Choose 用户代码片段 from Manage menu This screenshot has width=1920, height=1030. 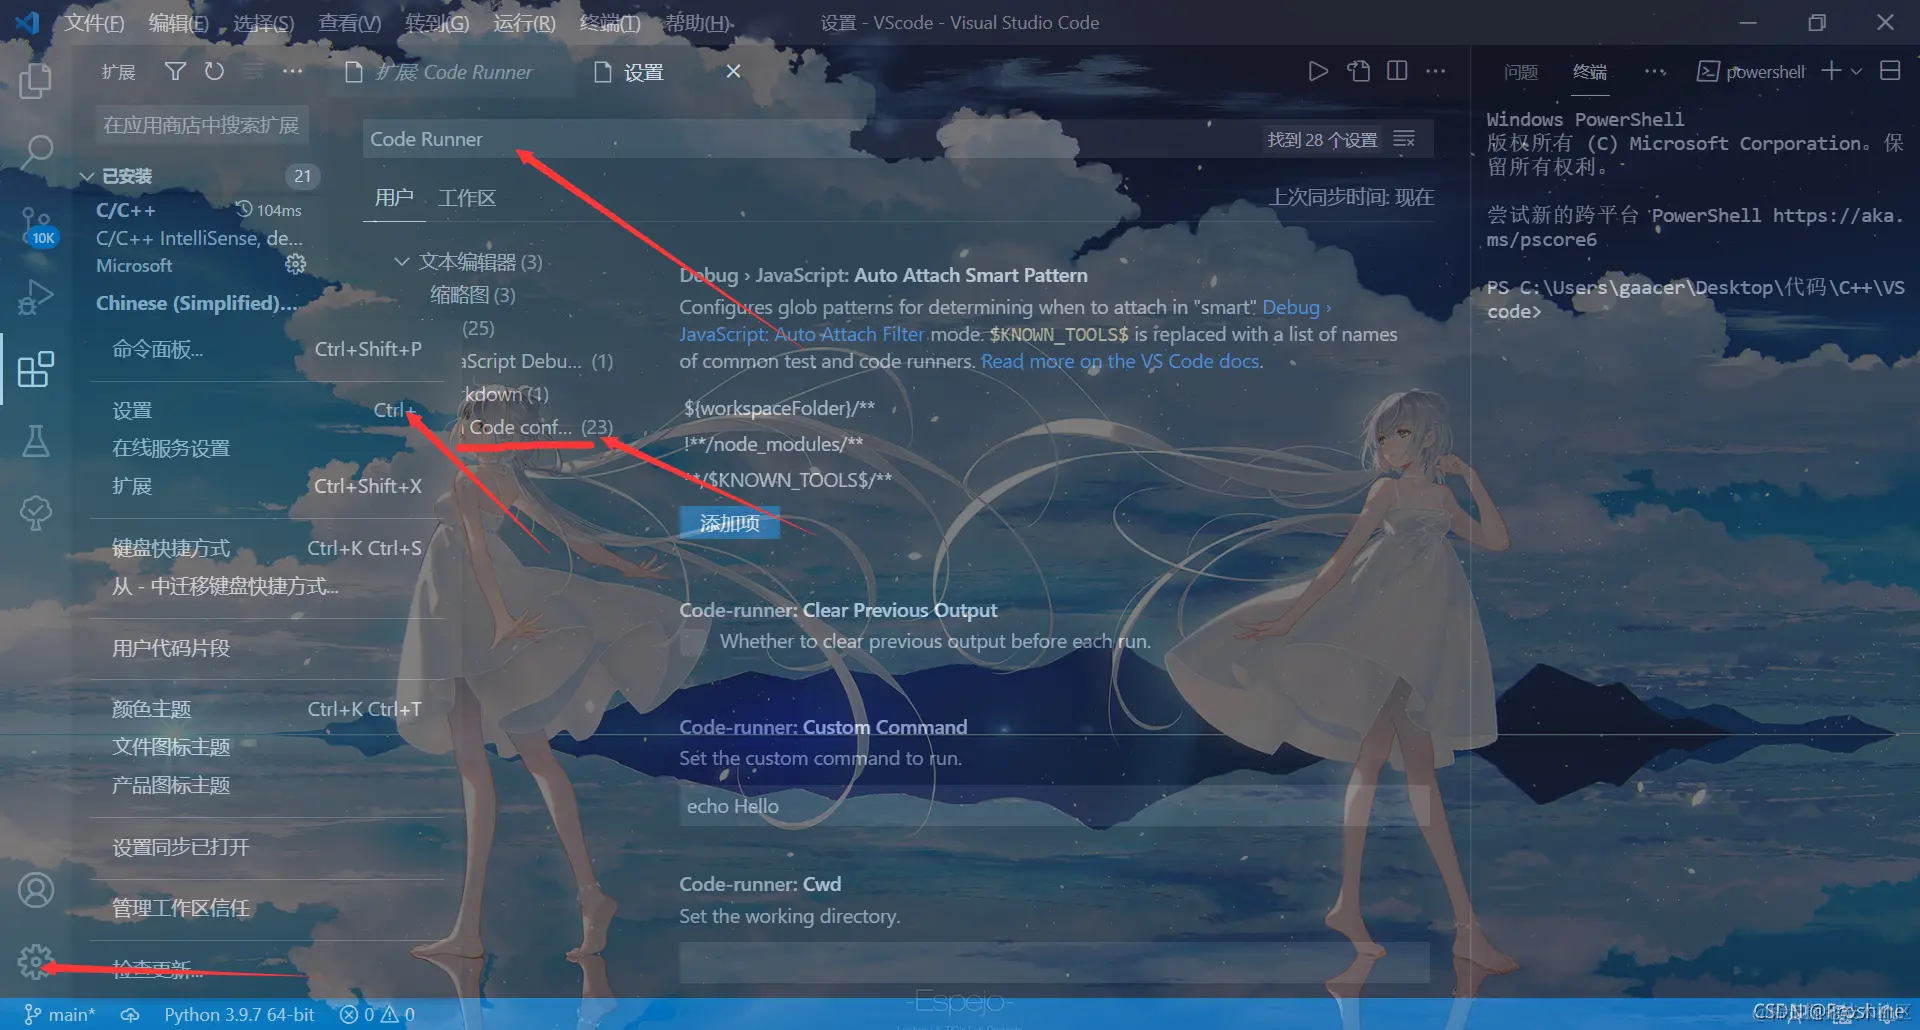pyautogui.click(x=267, y=648)
